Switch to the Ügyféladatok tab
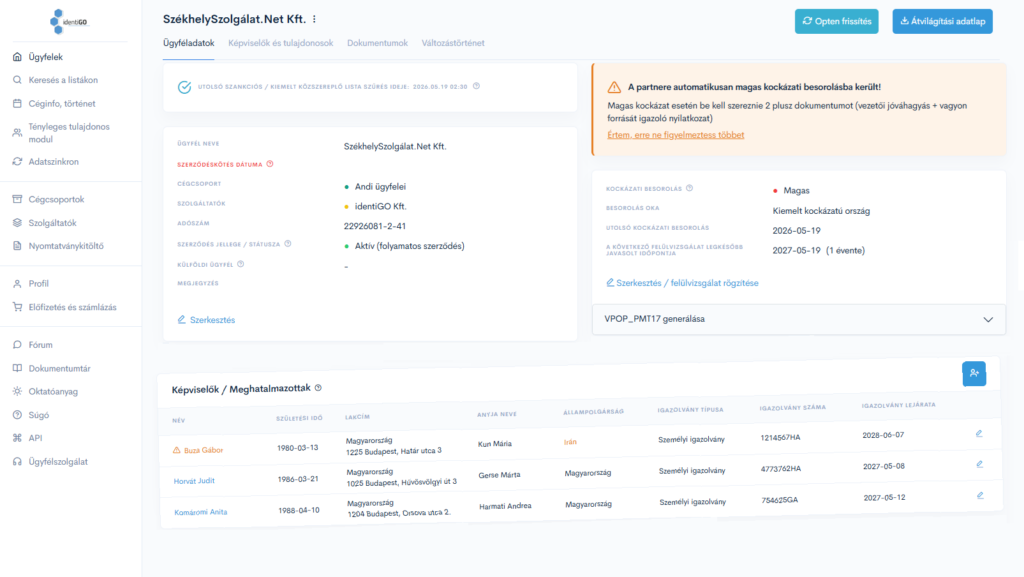Image resolution: width=1024 pixels, height=577 pixels. click(x=188, y=43)
